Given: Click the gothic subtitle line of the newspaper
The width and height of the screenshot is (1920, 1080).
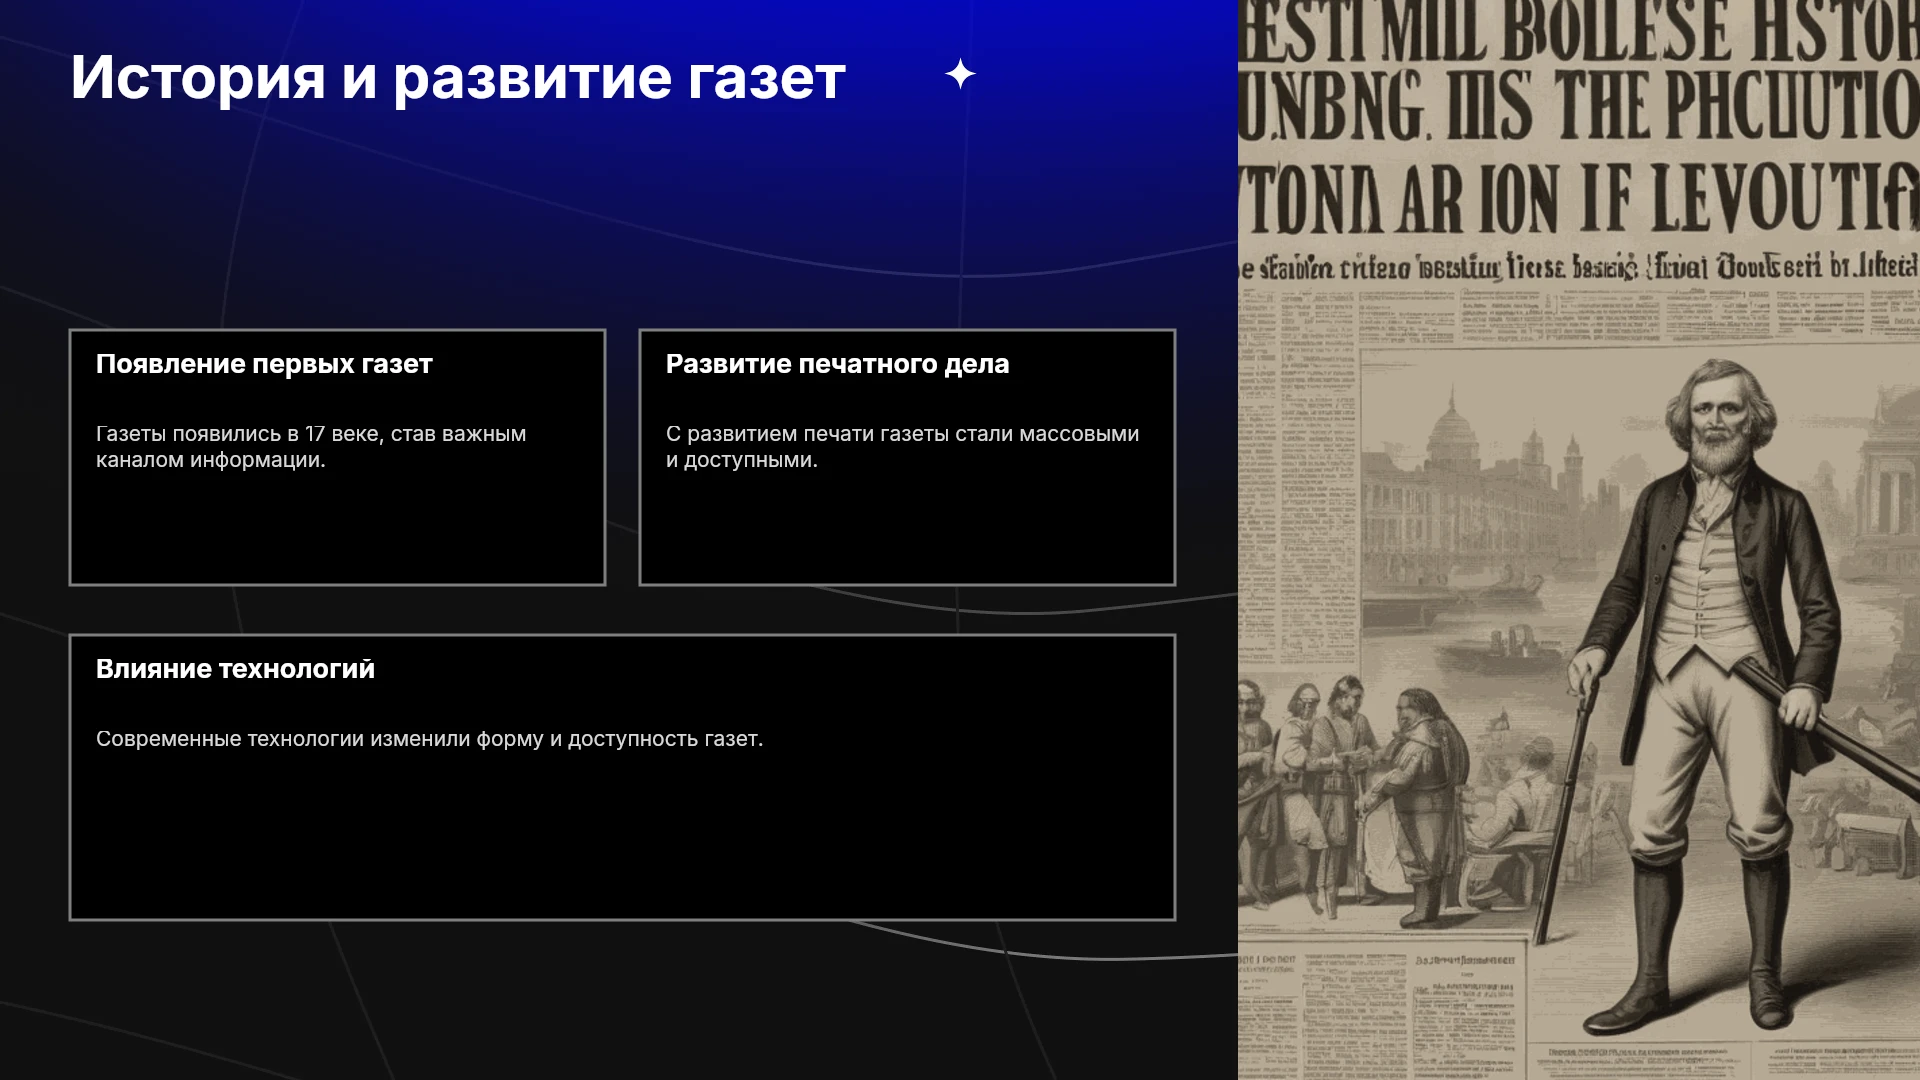Looking at the screenshot, I should pyautogui.click(x=1579, y=268).
